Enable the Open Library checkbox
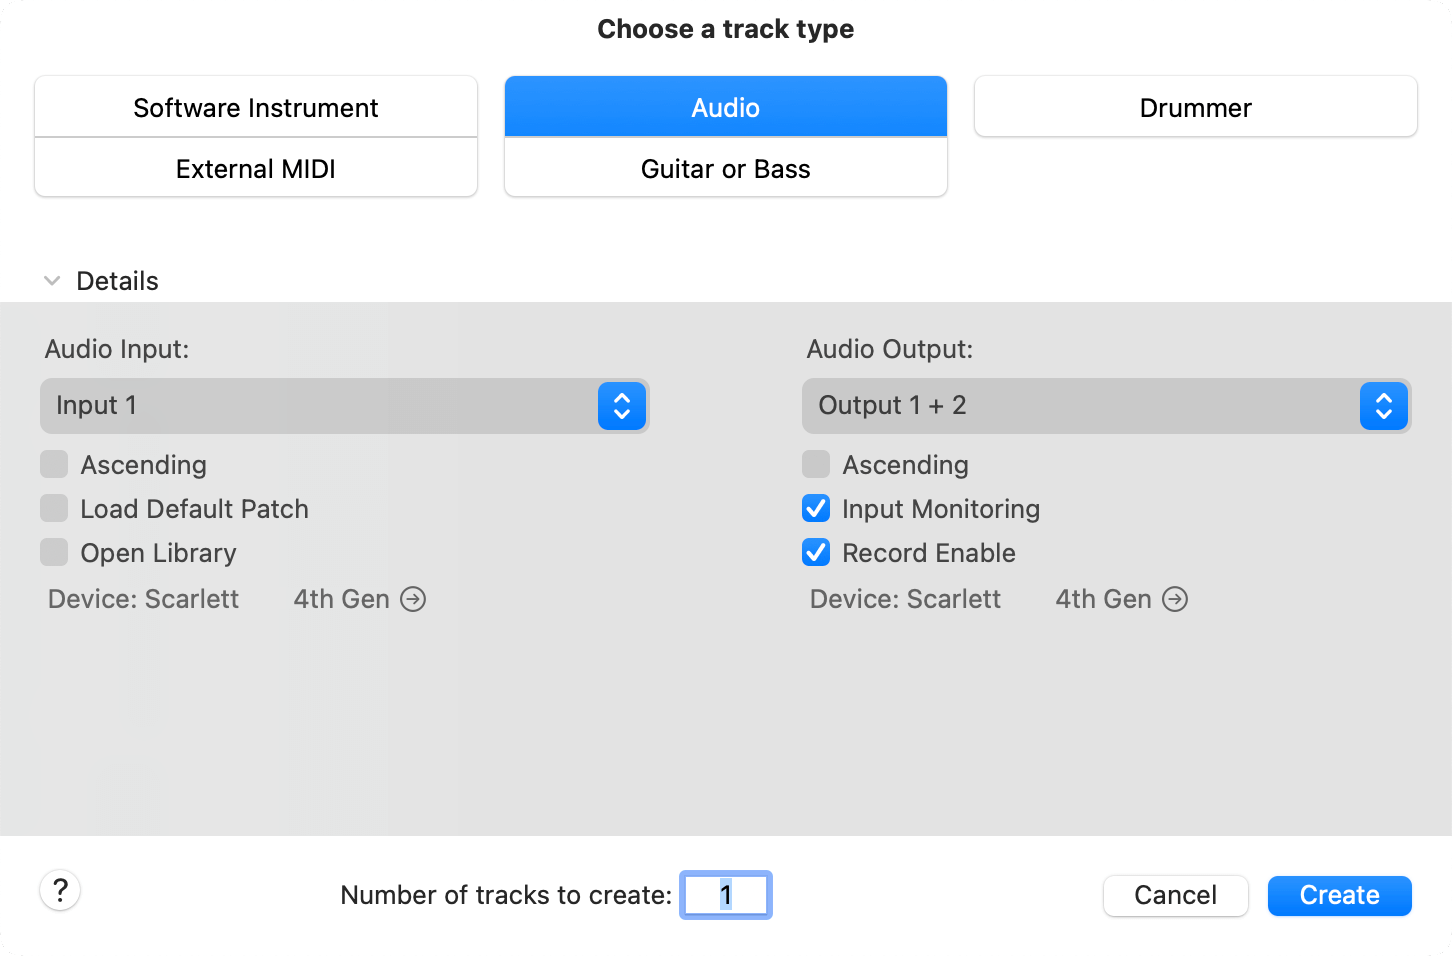Image resolution: width=1452 pixels, height=956 pixels. pyautogui.click(x=54, y=552)
